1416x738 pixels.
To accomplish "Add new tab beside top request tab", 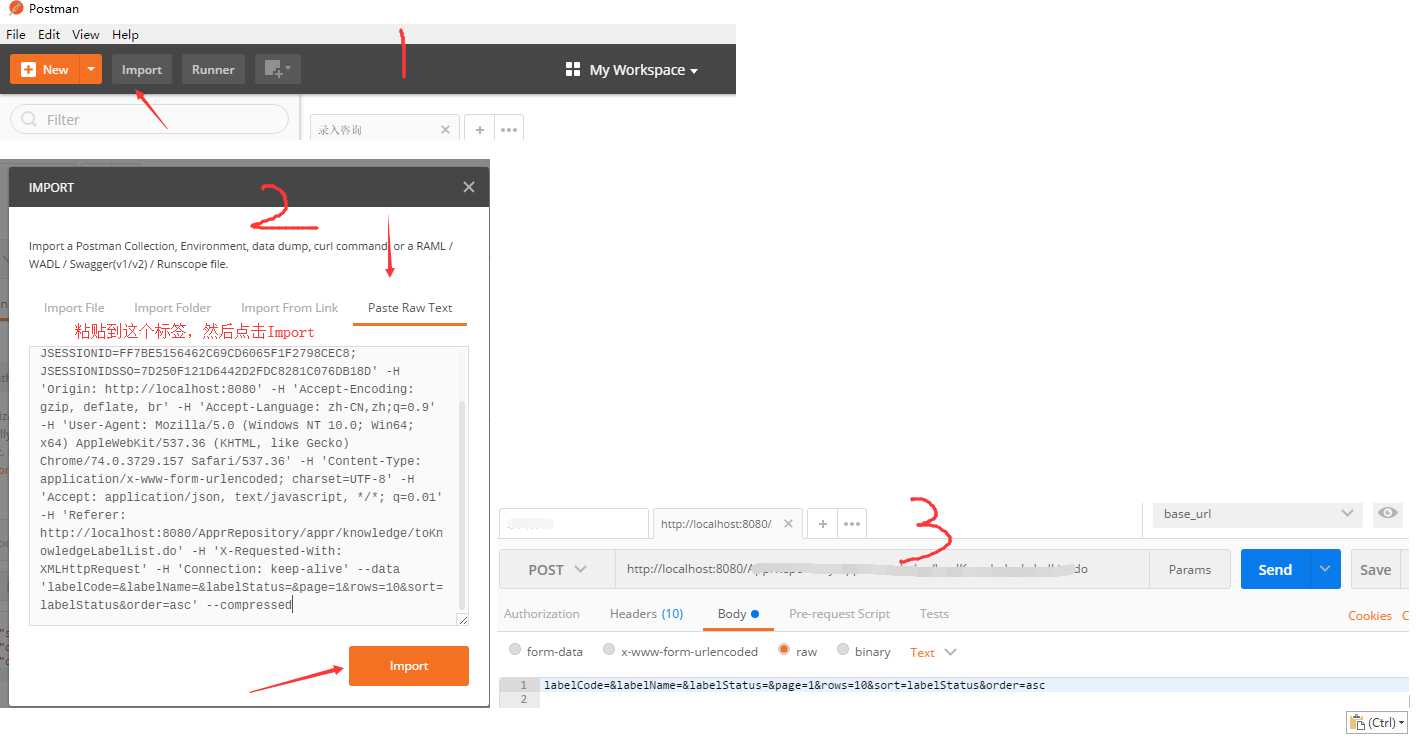I will click(x=480, y=130).
